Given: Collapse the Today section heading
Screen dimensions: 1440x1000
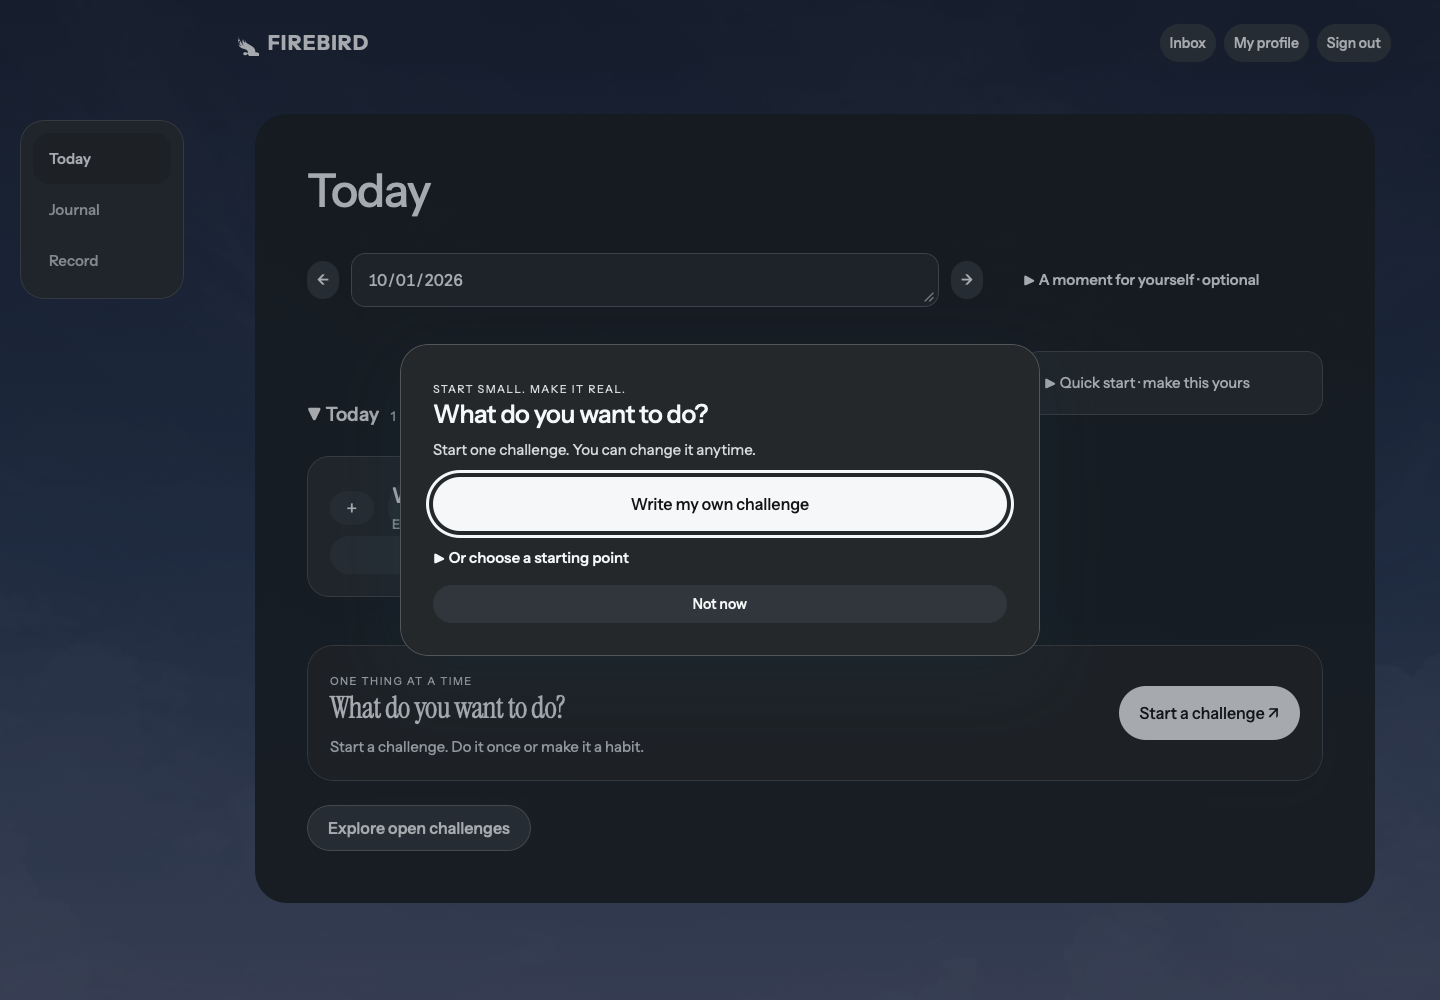Looking at the screenshot, I should pos(344,414).
